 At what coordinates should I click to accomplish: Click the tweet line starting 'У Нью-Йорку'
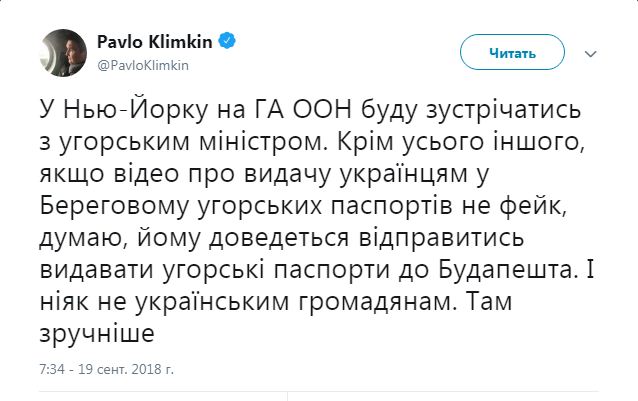[x=310, y=110]
